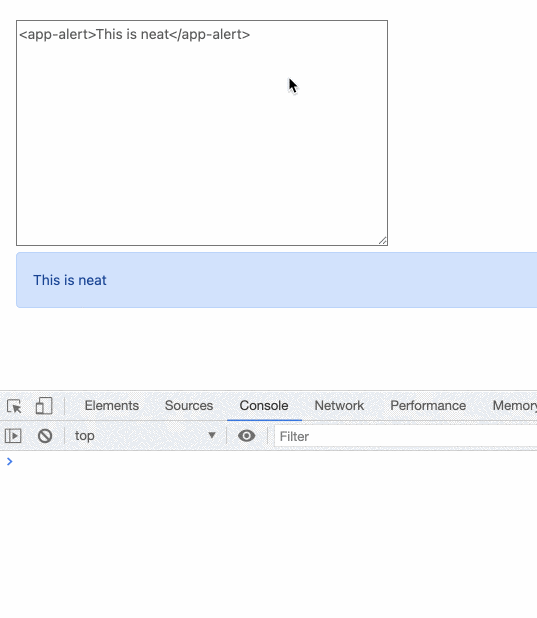Open the Performance tab
Image resolution: width=537 pixels, height=618 pixels.
click(428, 406)
